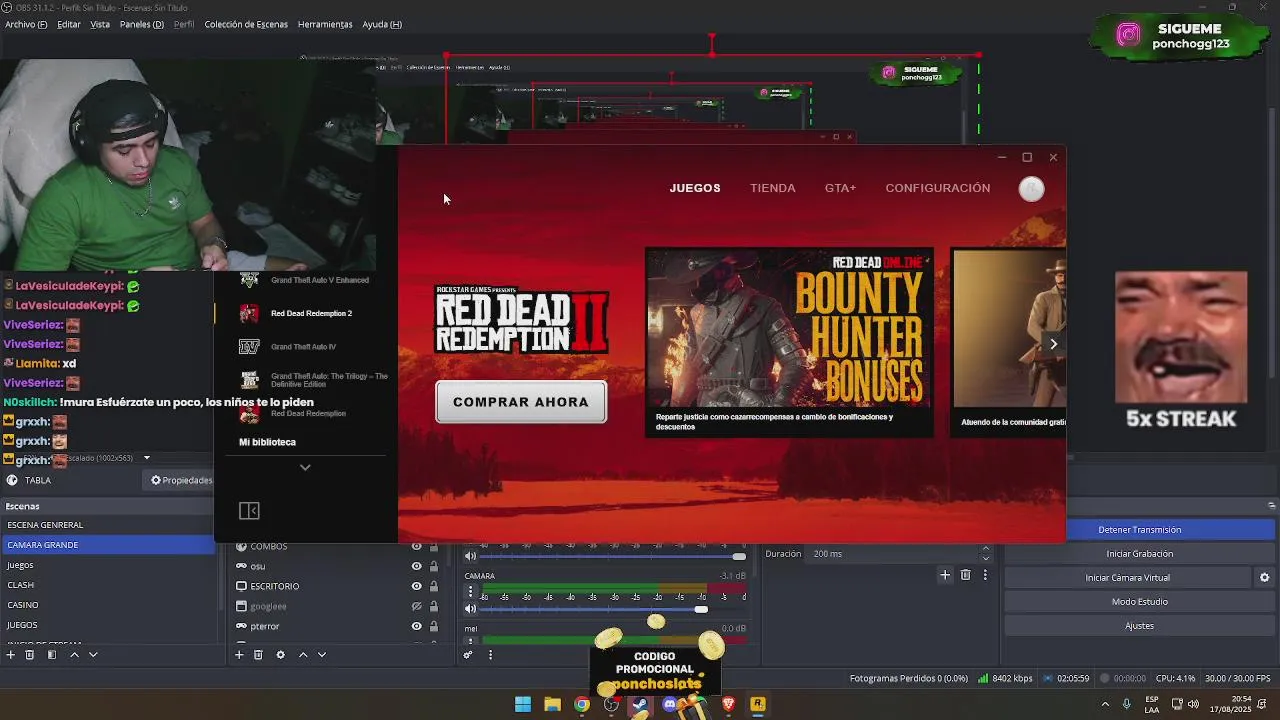Open CAMARA channel three-dot options
1280x720 pixels.
pos(471,592)
